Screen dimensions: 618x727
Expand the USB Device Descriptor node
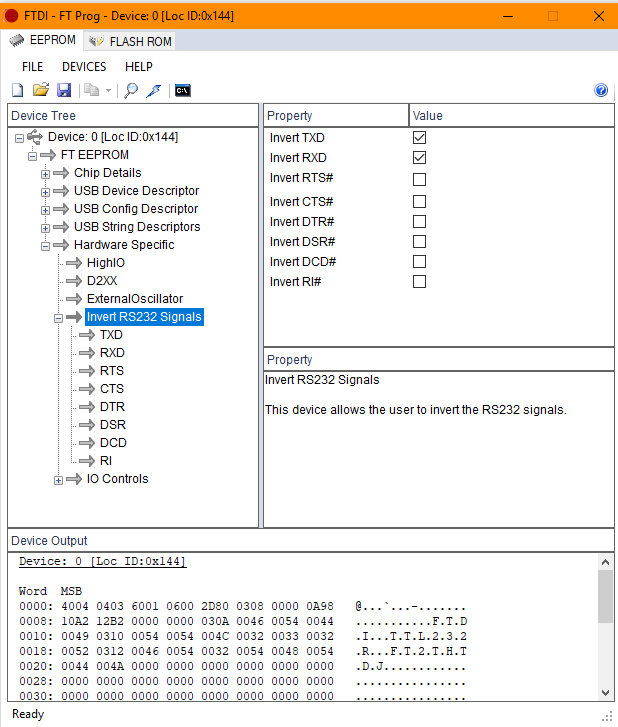click(45, 192)
